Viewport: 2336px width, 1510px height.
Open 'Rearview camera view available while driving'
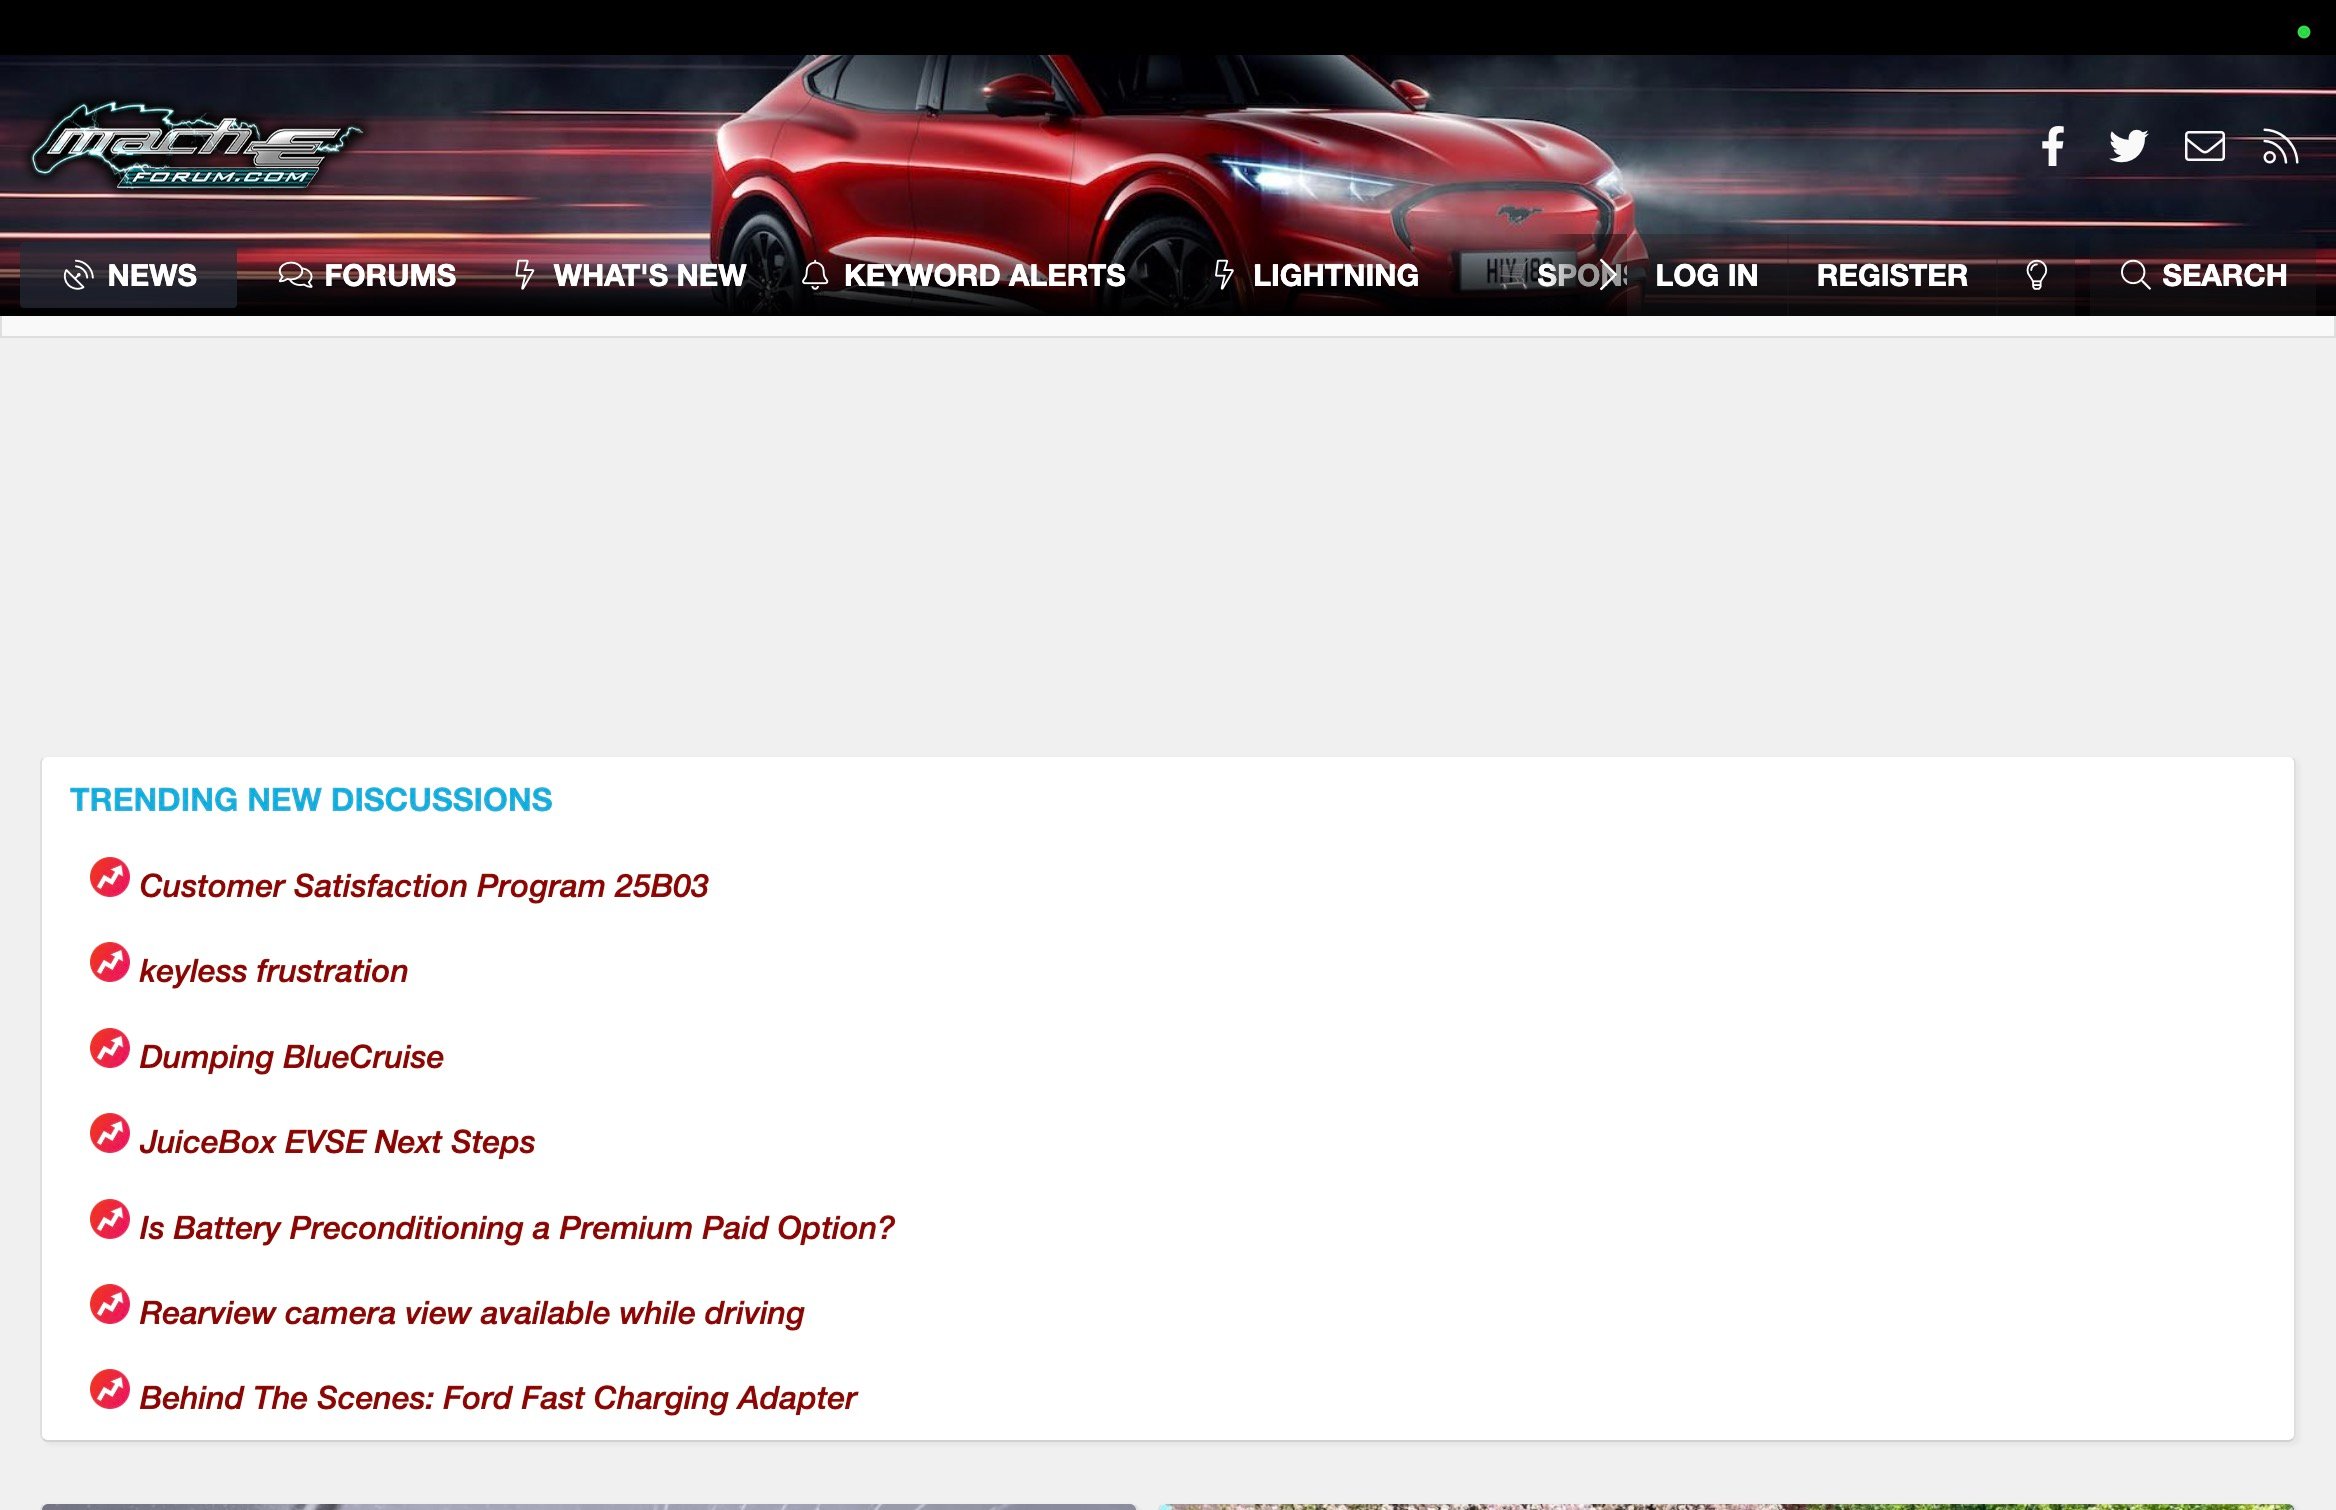(x=472, y=1313)
